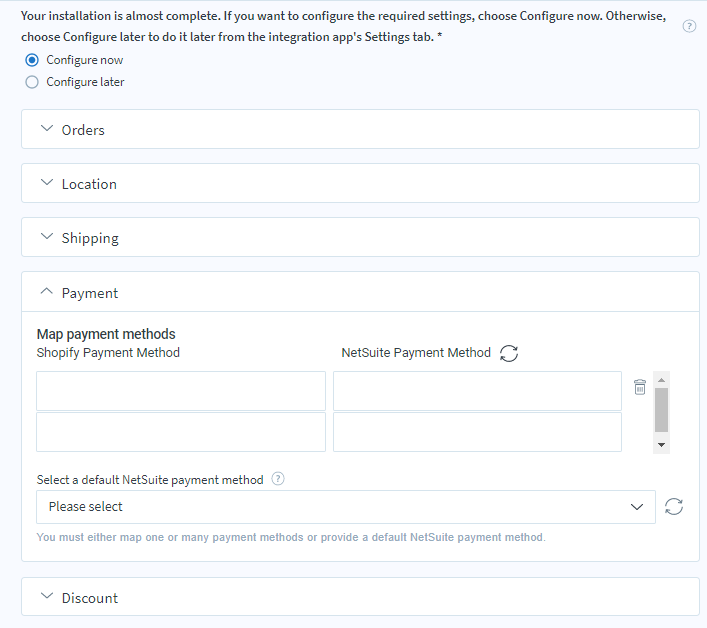Expand the Discount section
707x628 pixels.
tap(360, 597)
